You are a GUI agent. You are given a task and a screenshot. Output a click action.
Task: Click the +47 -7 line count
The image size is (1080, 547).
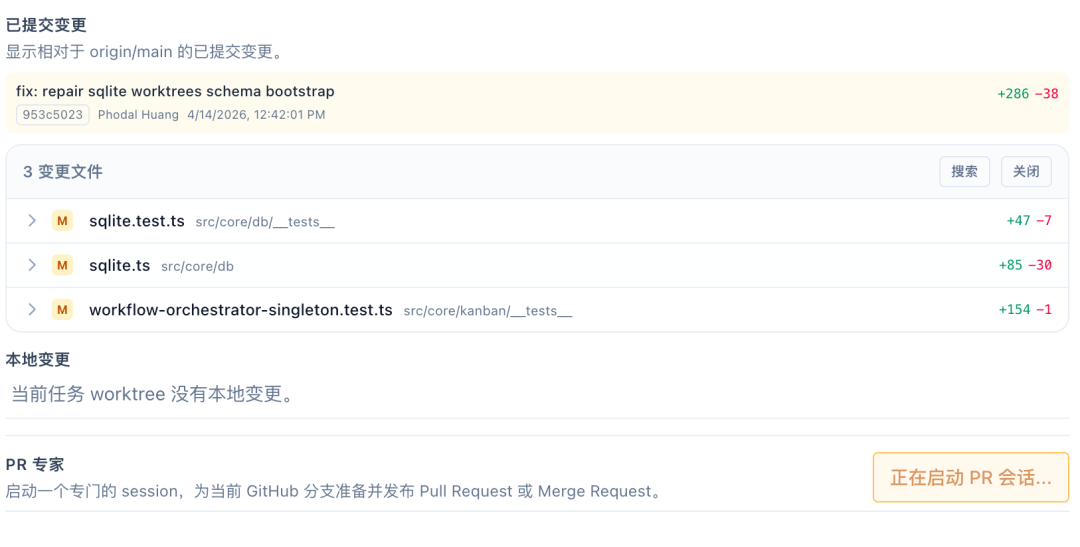(x=1029, y=220)
